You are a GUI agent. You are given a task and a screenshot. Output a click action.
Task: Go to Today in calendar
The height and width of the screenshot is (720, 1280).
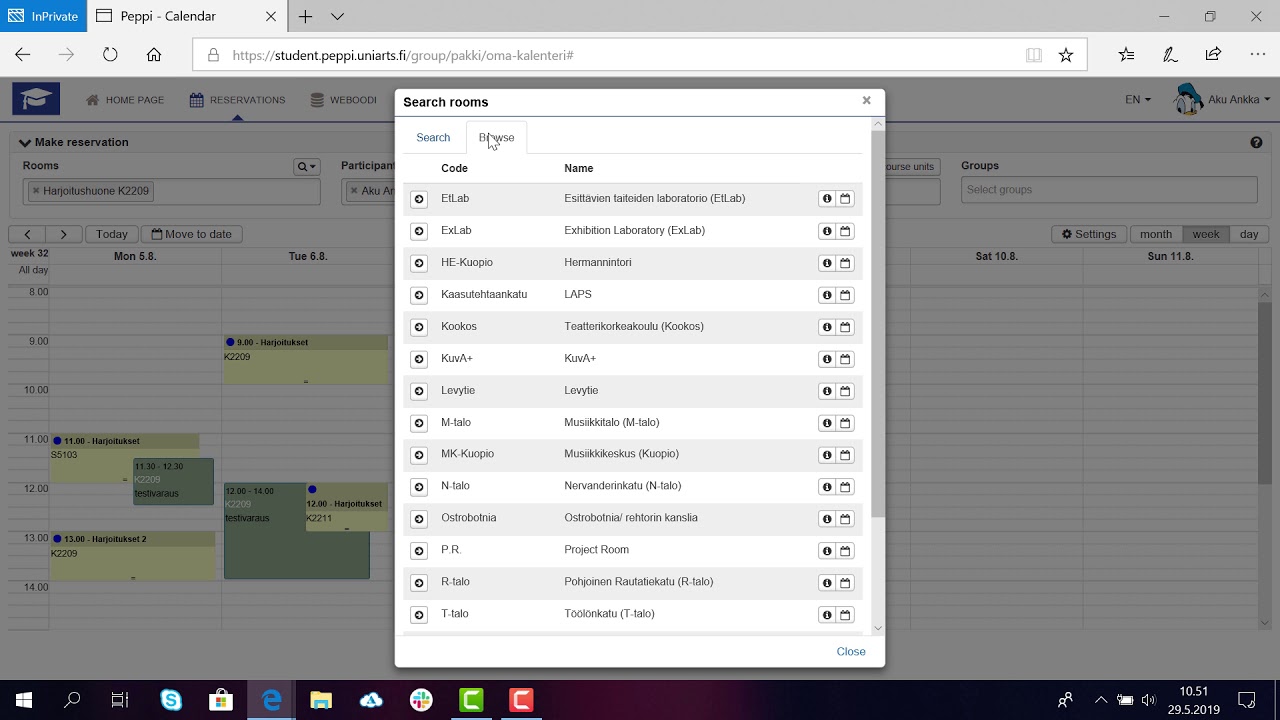click(112, 234)
